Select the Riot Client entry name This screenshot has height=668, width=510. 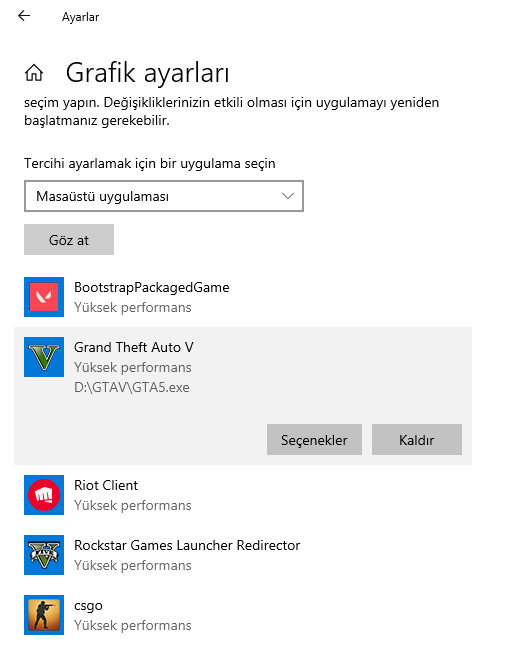click(106, 485)
